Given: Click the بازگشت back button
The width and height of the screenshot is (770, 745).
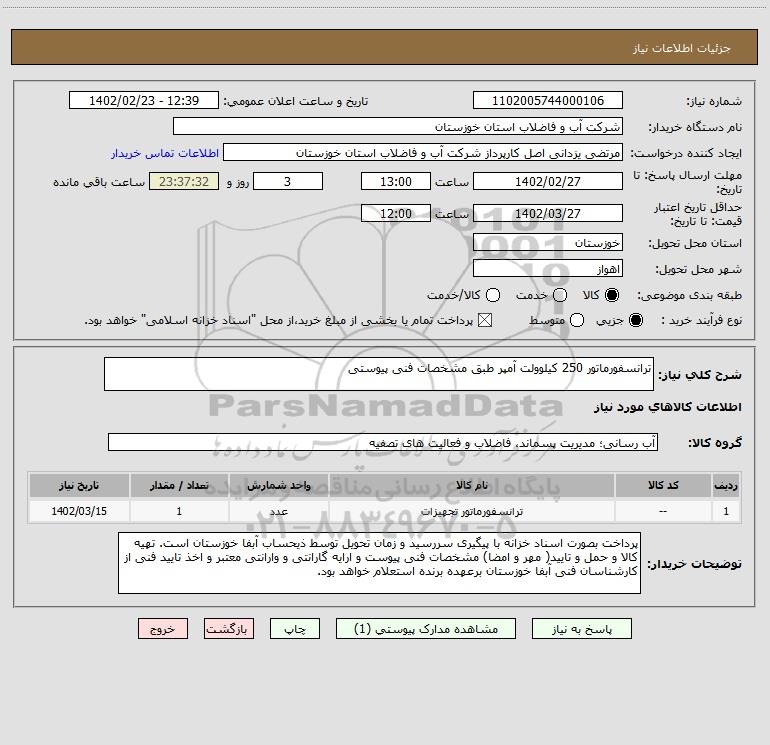Looking at the screenshot, I should (229, 629).
